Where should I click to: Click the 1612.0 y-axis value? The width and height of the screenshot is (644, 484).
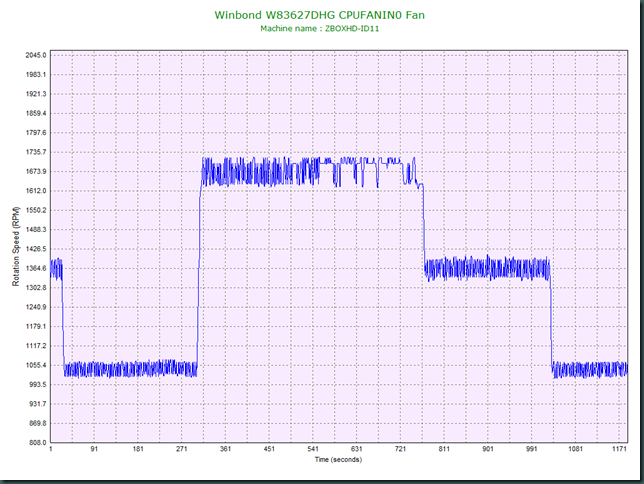pyautogui.click(x=36, y=191)
